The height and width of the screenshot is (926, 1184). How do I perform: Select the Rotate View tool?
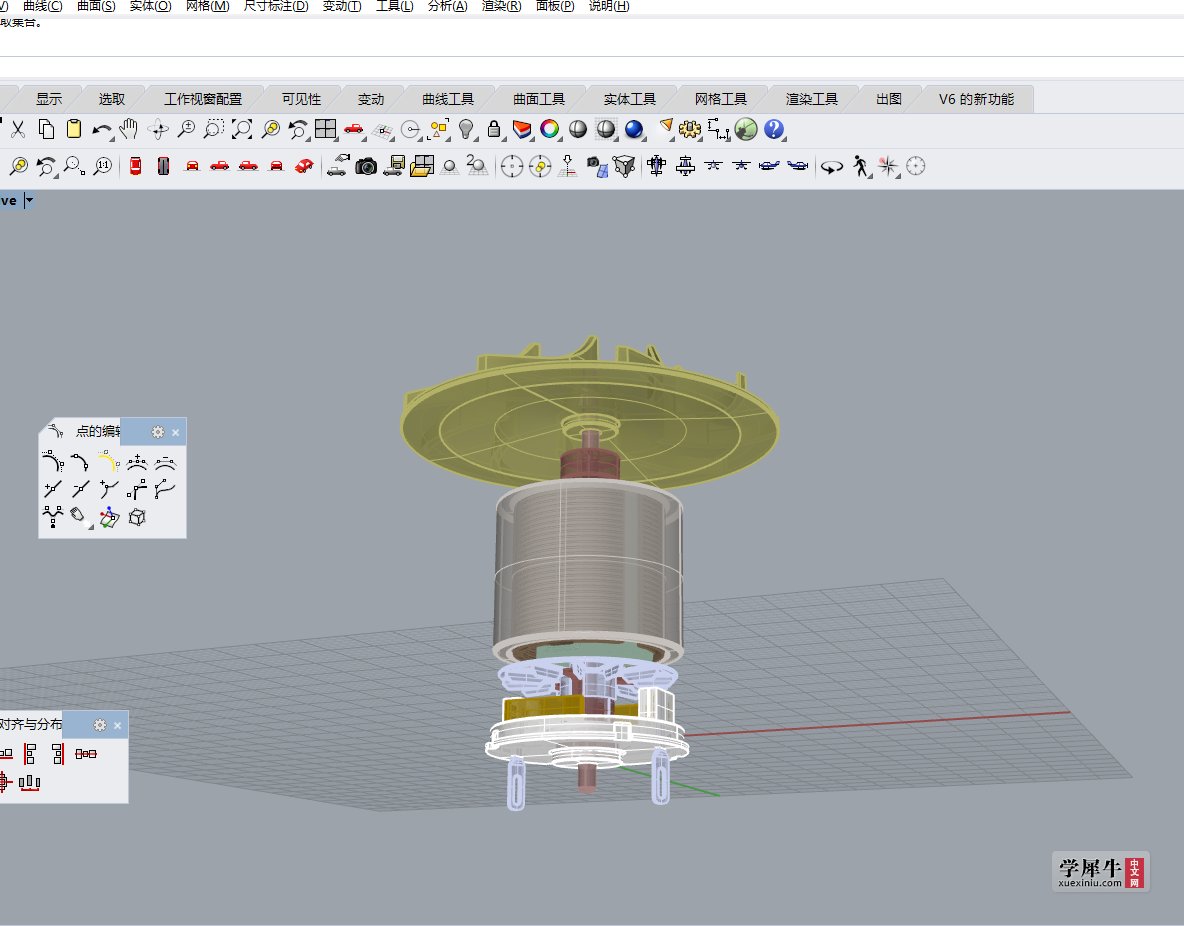[x=158, y=129]
